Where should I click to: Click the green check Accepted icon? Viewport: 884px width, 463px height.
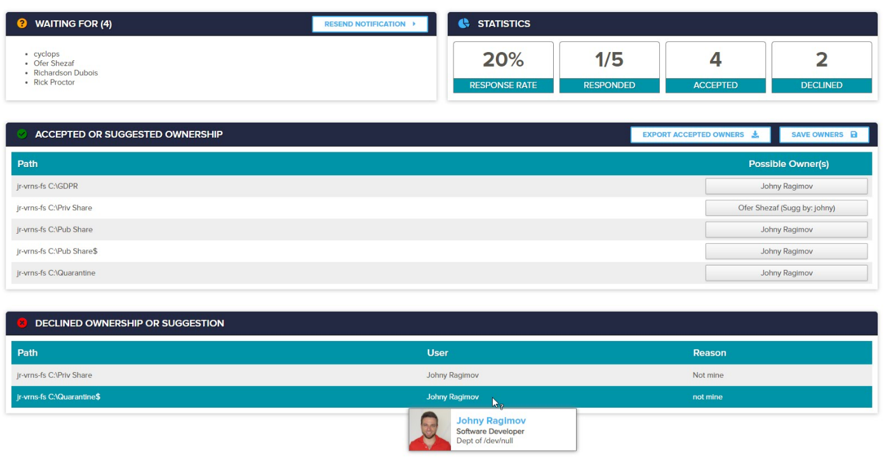22,134
